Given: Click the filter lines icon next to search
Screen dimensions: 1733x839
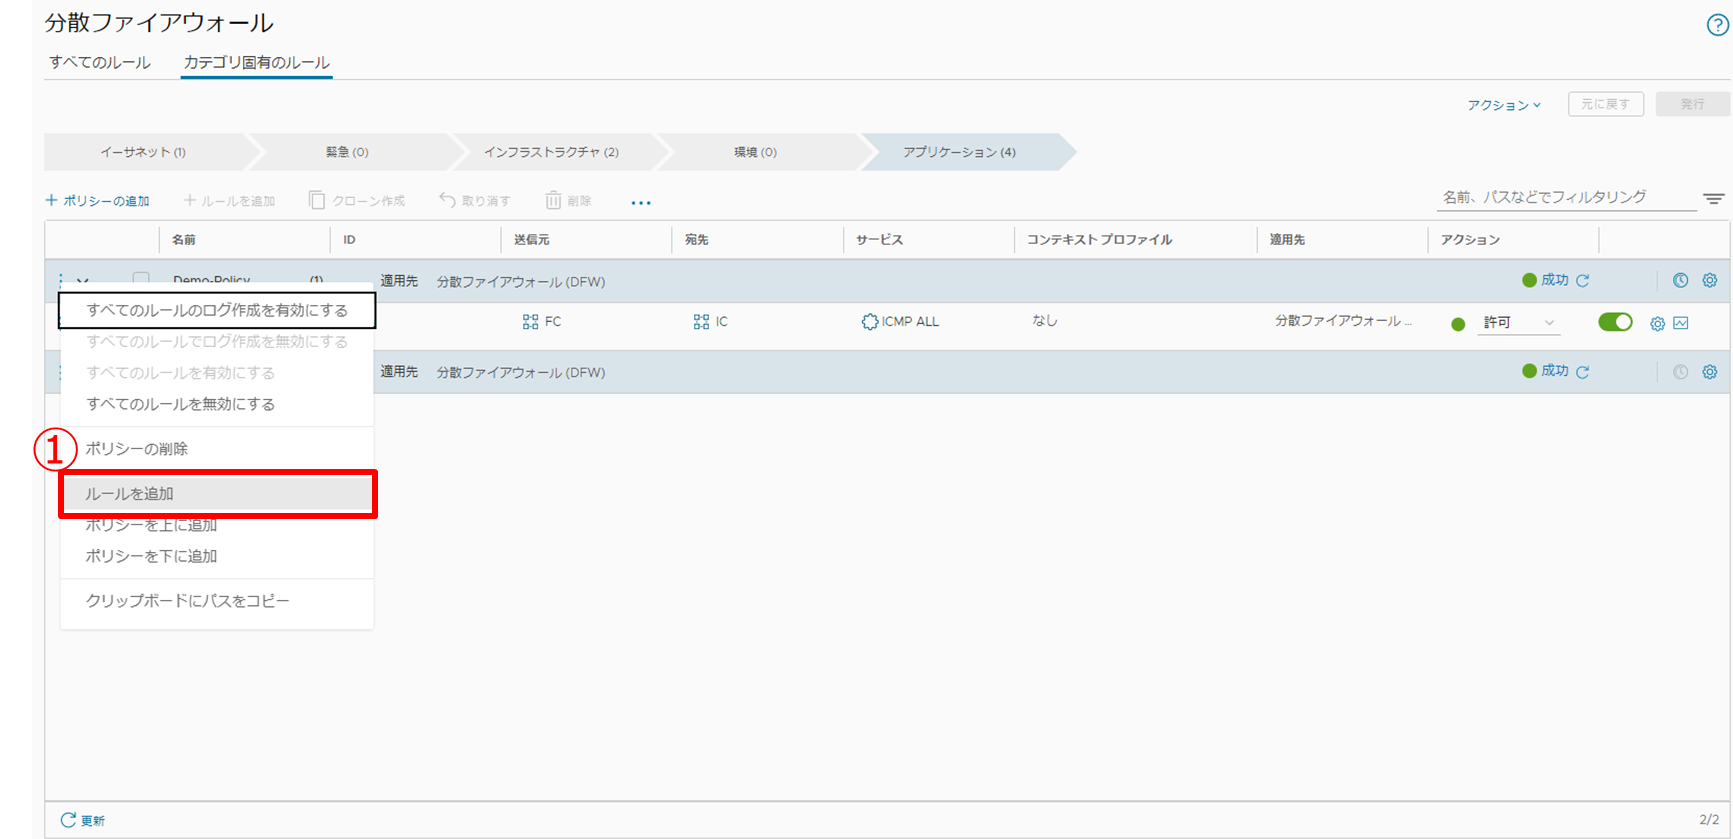Looking at the screenshot, I should (1714, 199).
